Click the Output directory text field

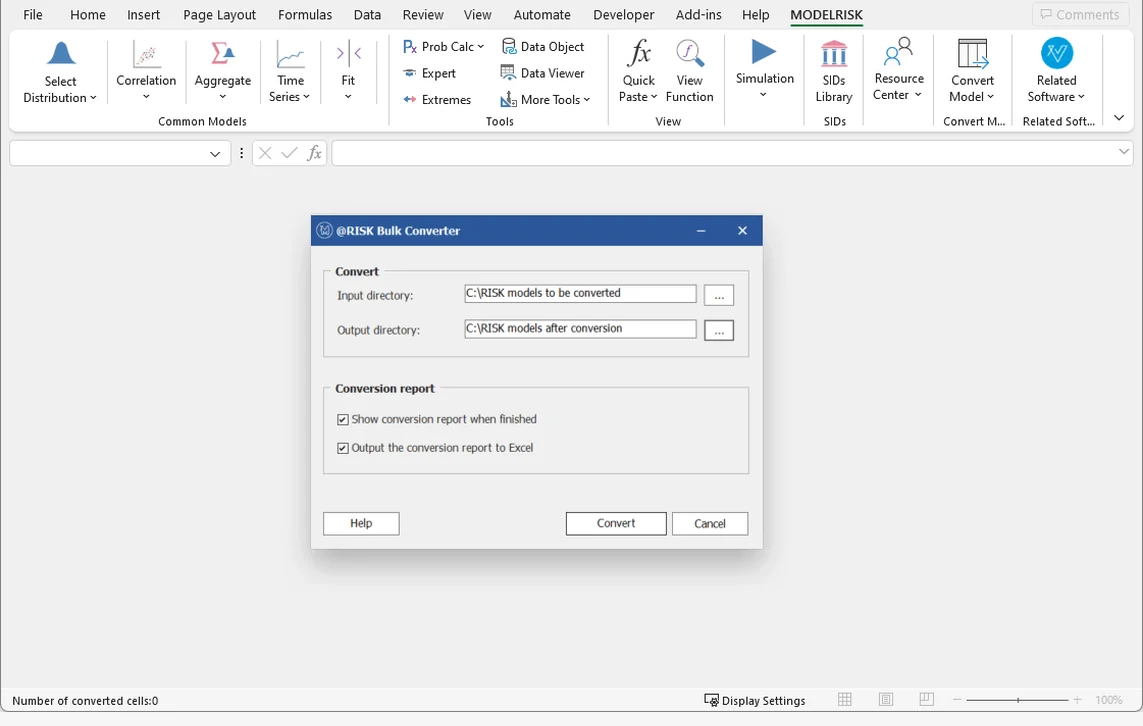tap(580, 329)
